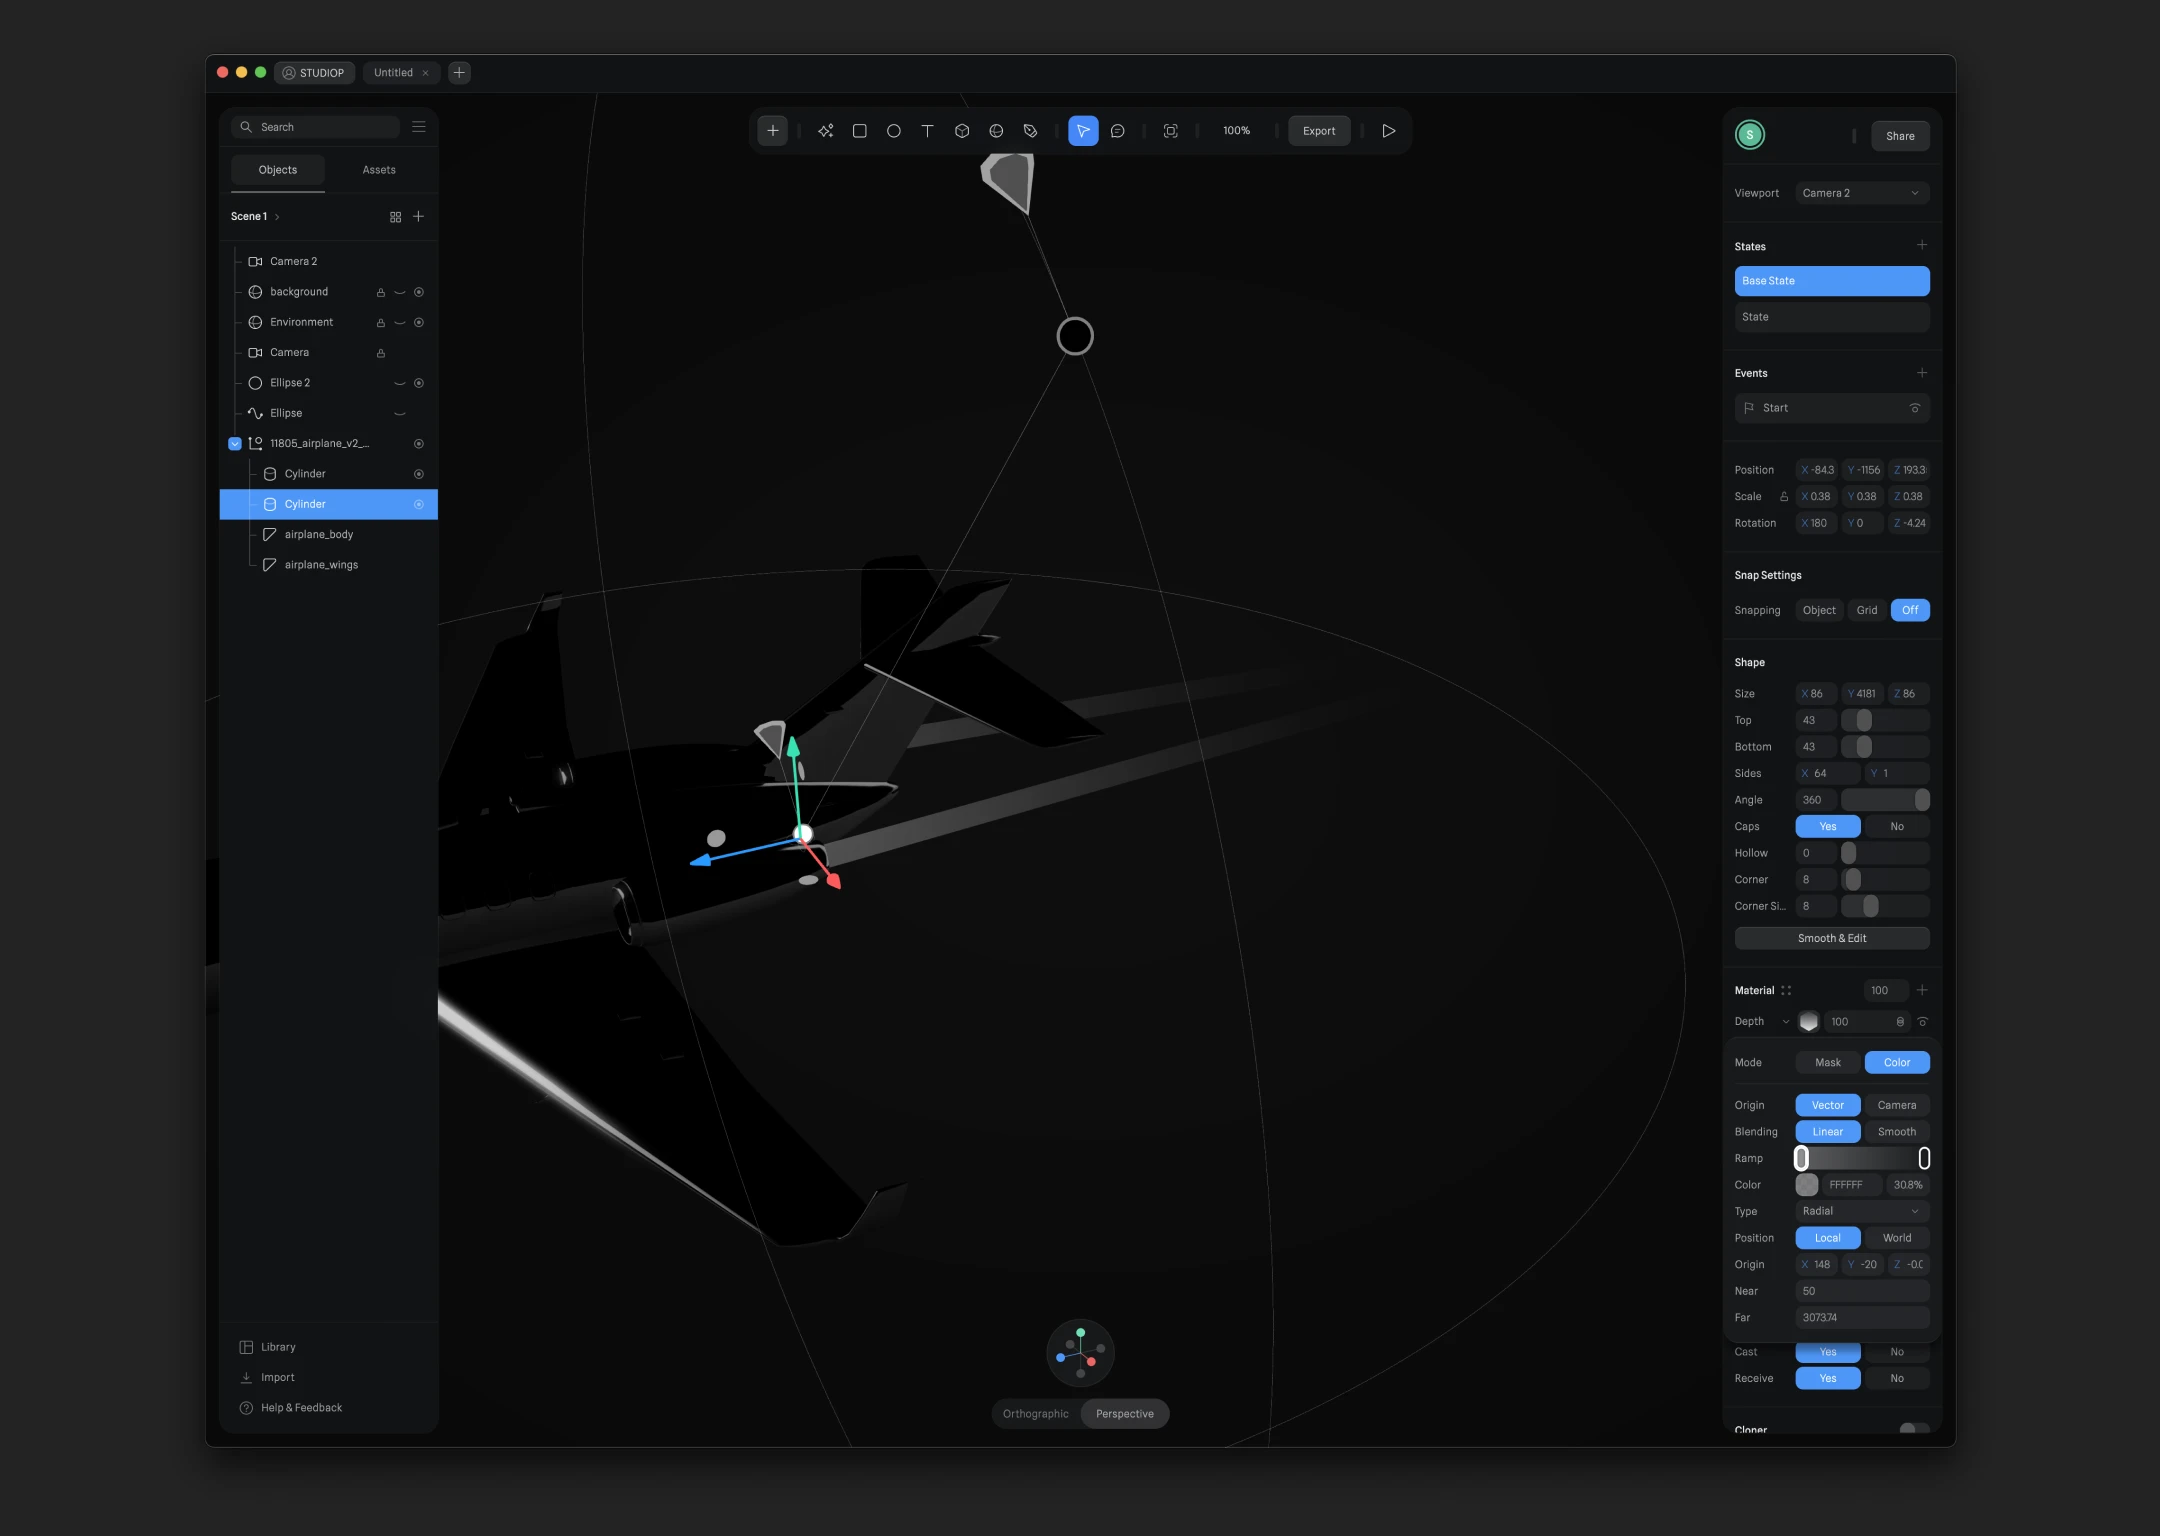
Task: Toggle visibility of background layer
Action: (400, 292)
